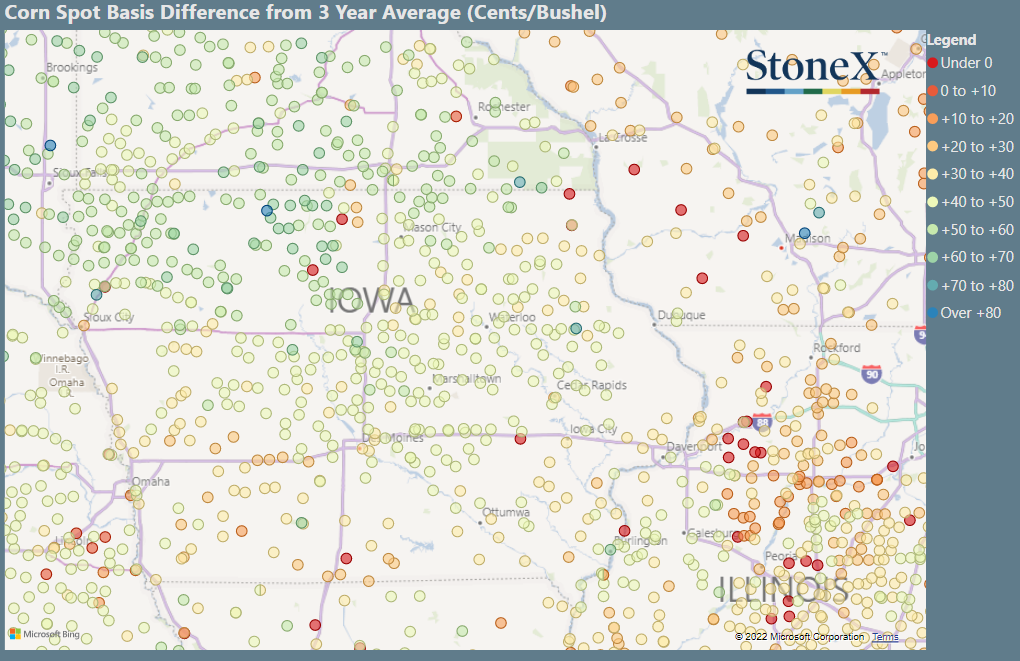
Task: Click the Rockford city label
Action: 837,348
